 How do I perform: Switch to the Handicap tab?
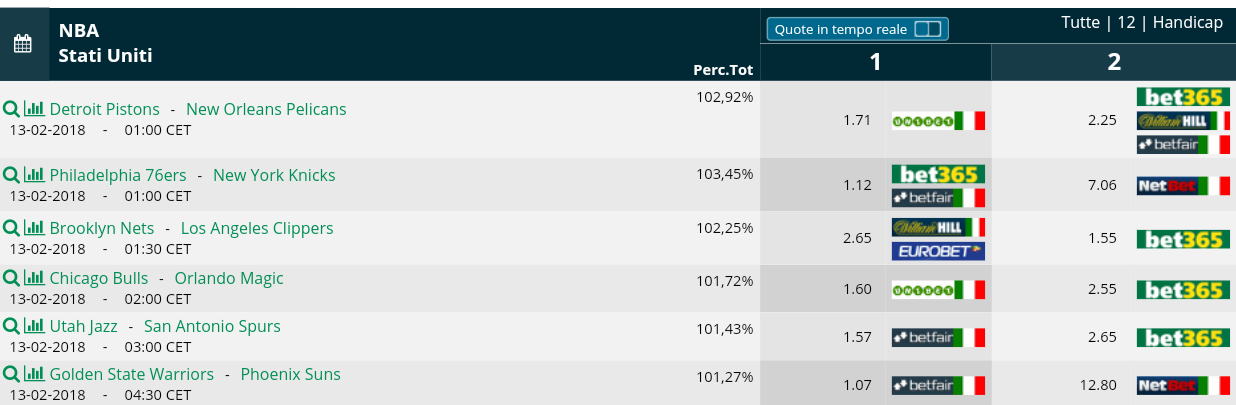(x=1188, y=23)
